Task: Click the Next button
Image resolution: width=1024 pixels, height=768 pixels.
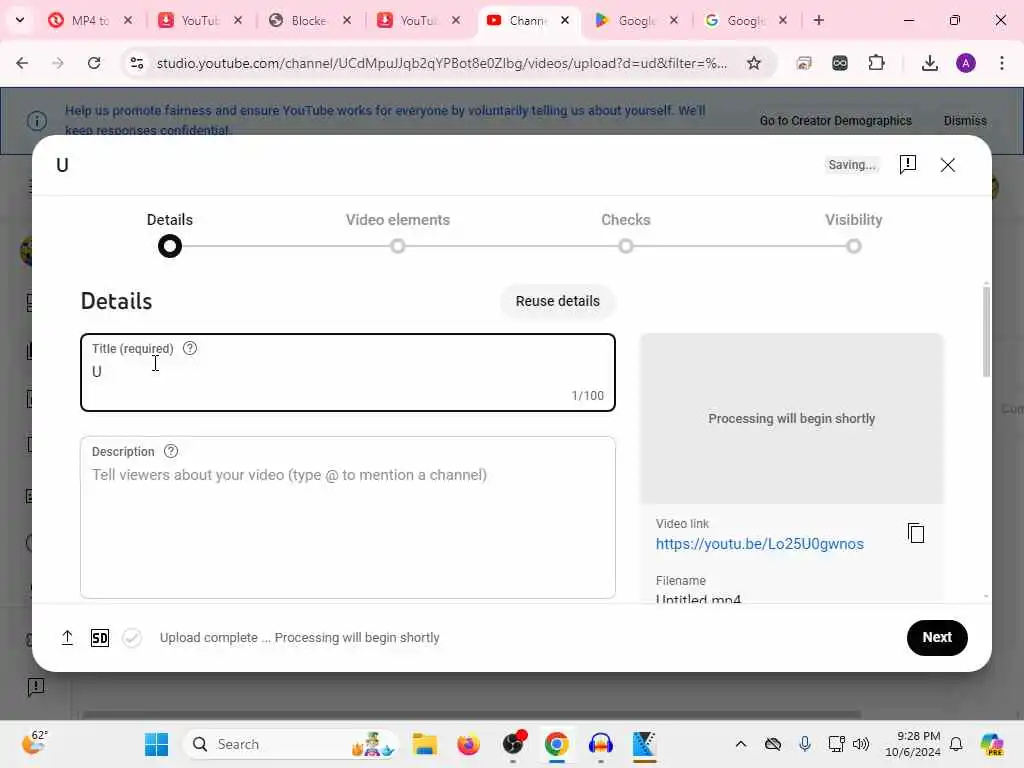Action: coord(937,637)
